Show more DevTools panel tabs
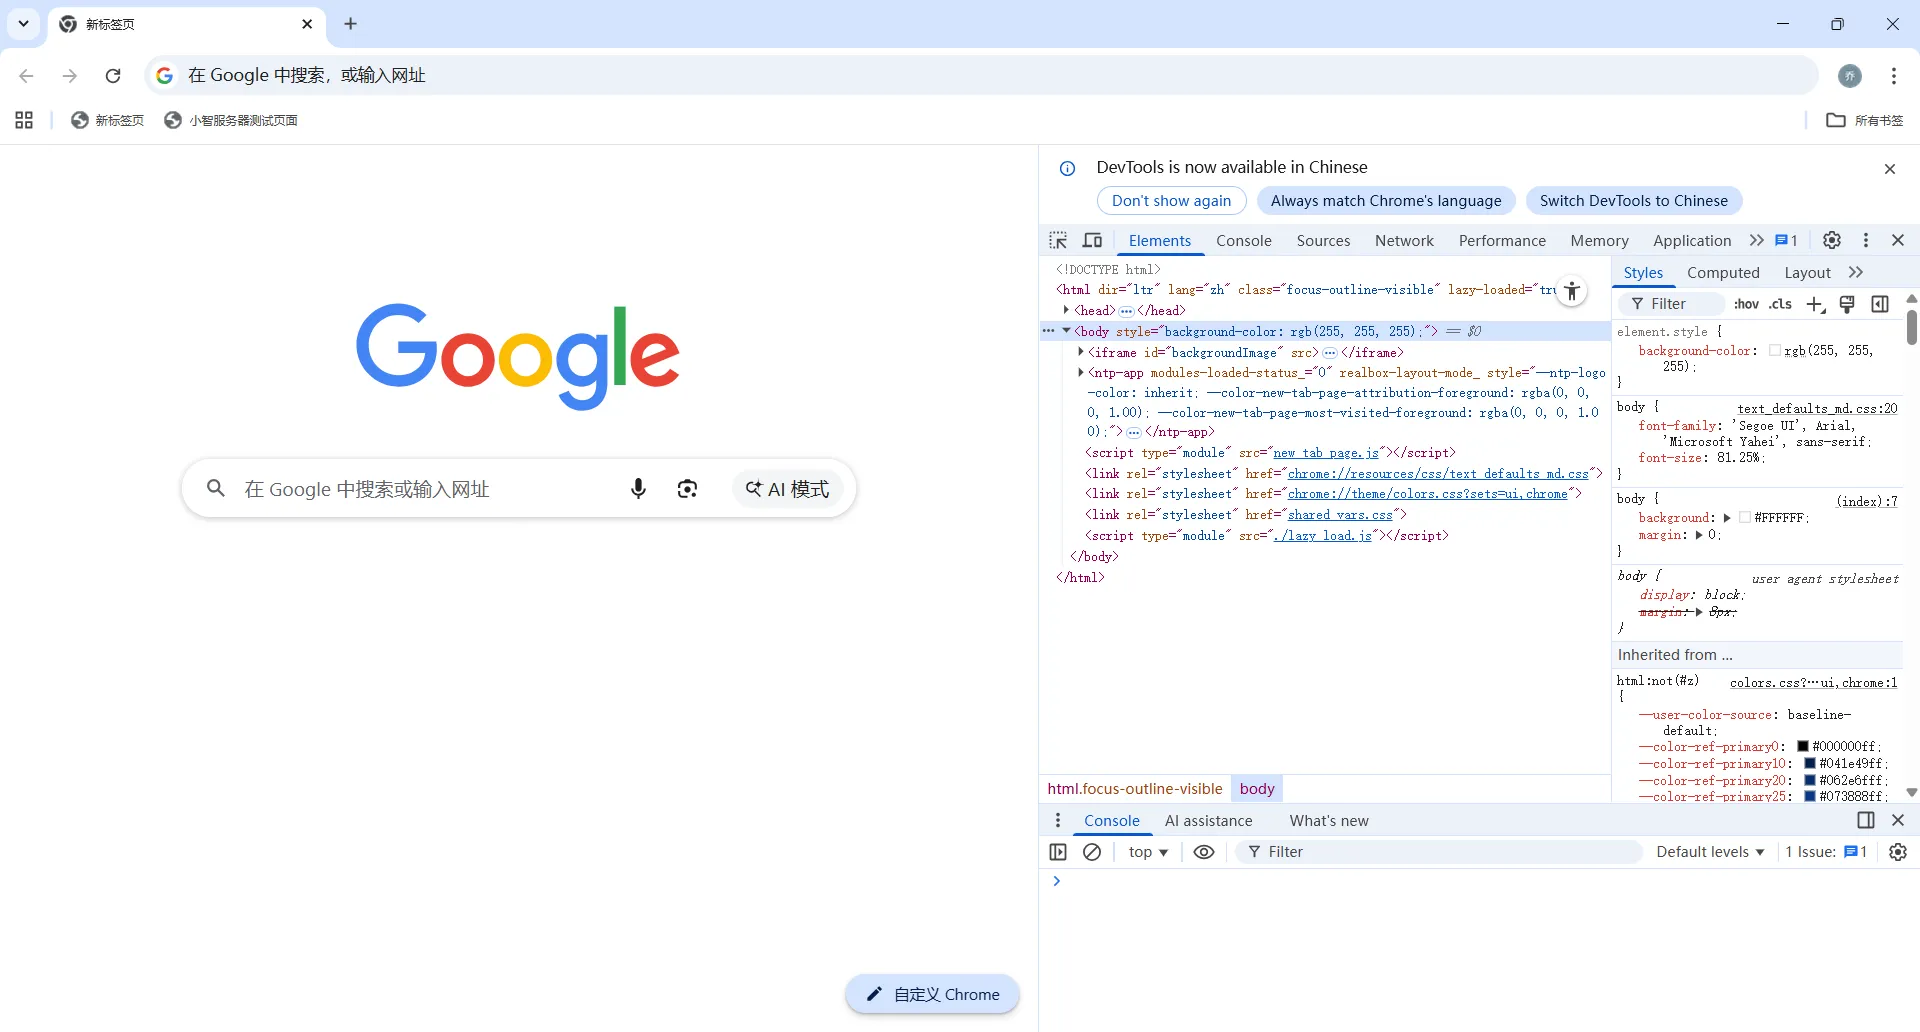Screen dimensions: 1920x1032 pyautogui.click(x=1757, y=240)
